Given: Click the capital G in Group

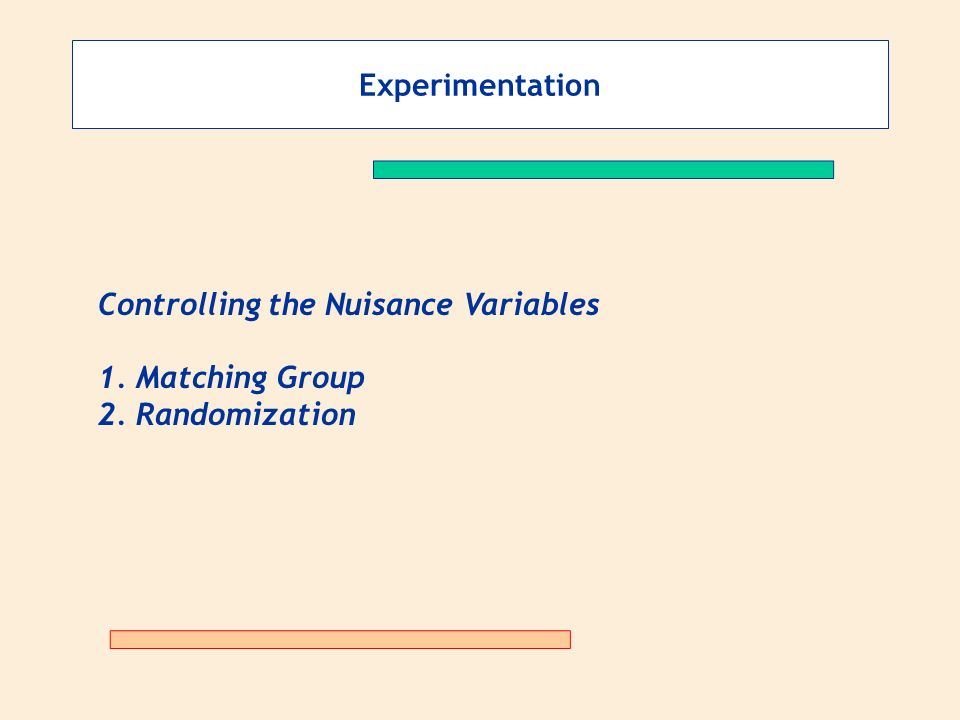Looking at the screenshot, I should tap(288, 378).
